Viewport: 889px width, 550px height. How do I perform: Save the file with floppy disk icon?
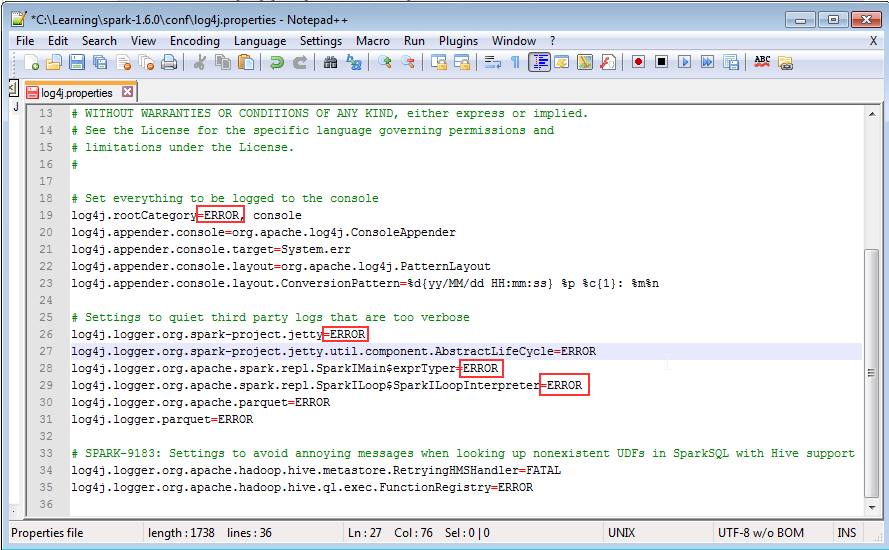click(x=77, y=62)
